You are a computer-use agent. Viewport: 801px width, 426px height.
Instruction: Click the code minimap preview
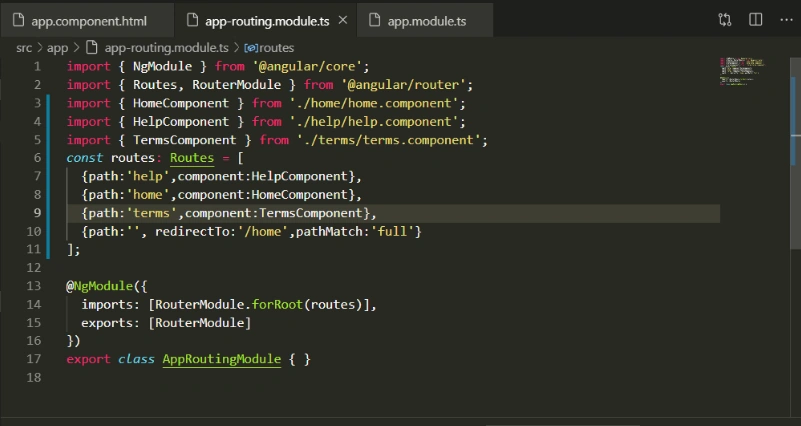(x=742, y=72)
